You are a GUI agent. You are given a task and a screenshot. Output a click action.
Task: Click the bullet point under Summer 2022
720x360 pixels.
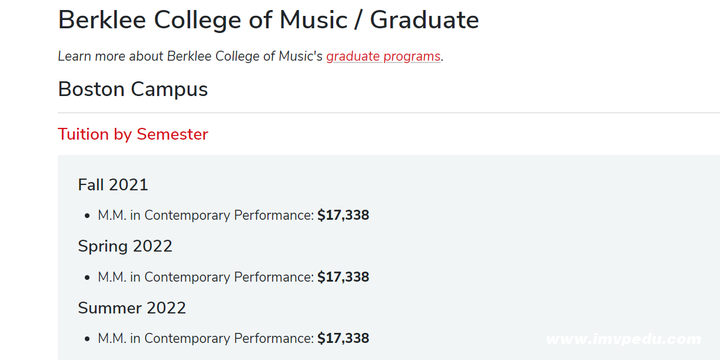87,339
